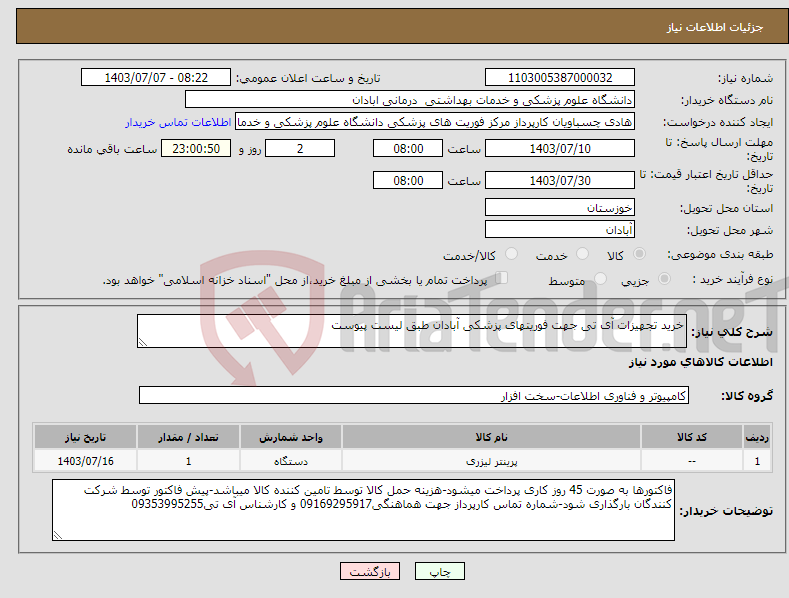Click the general need description text area

(412, 331)
